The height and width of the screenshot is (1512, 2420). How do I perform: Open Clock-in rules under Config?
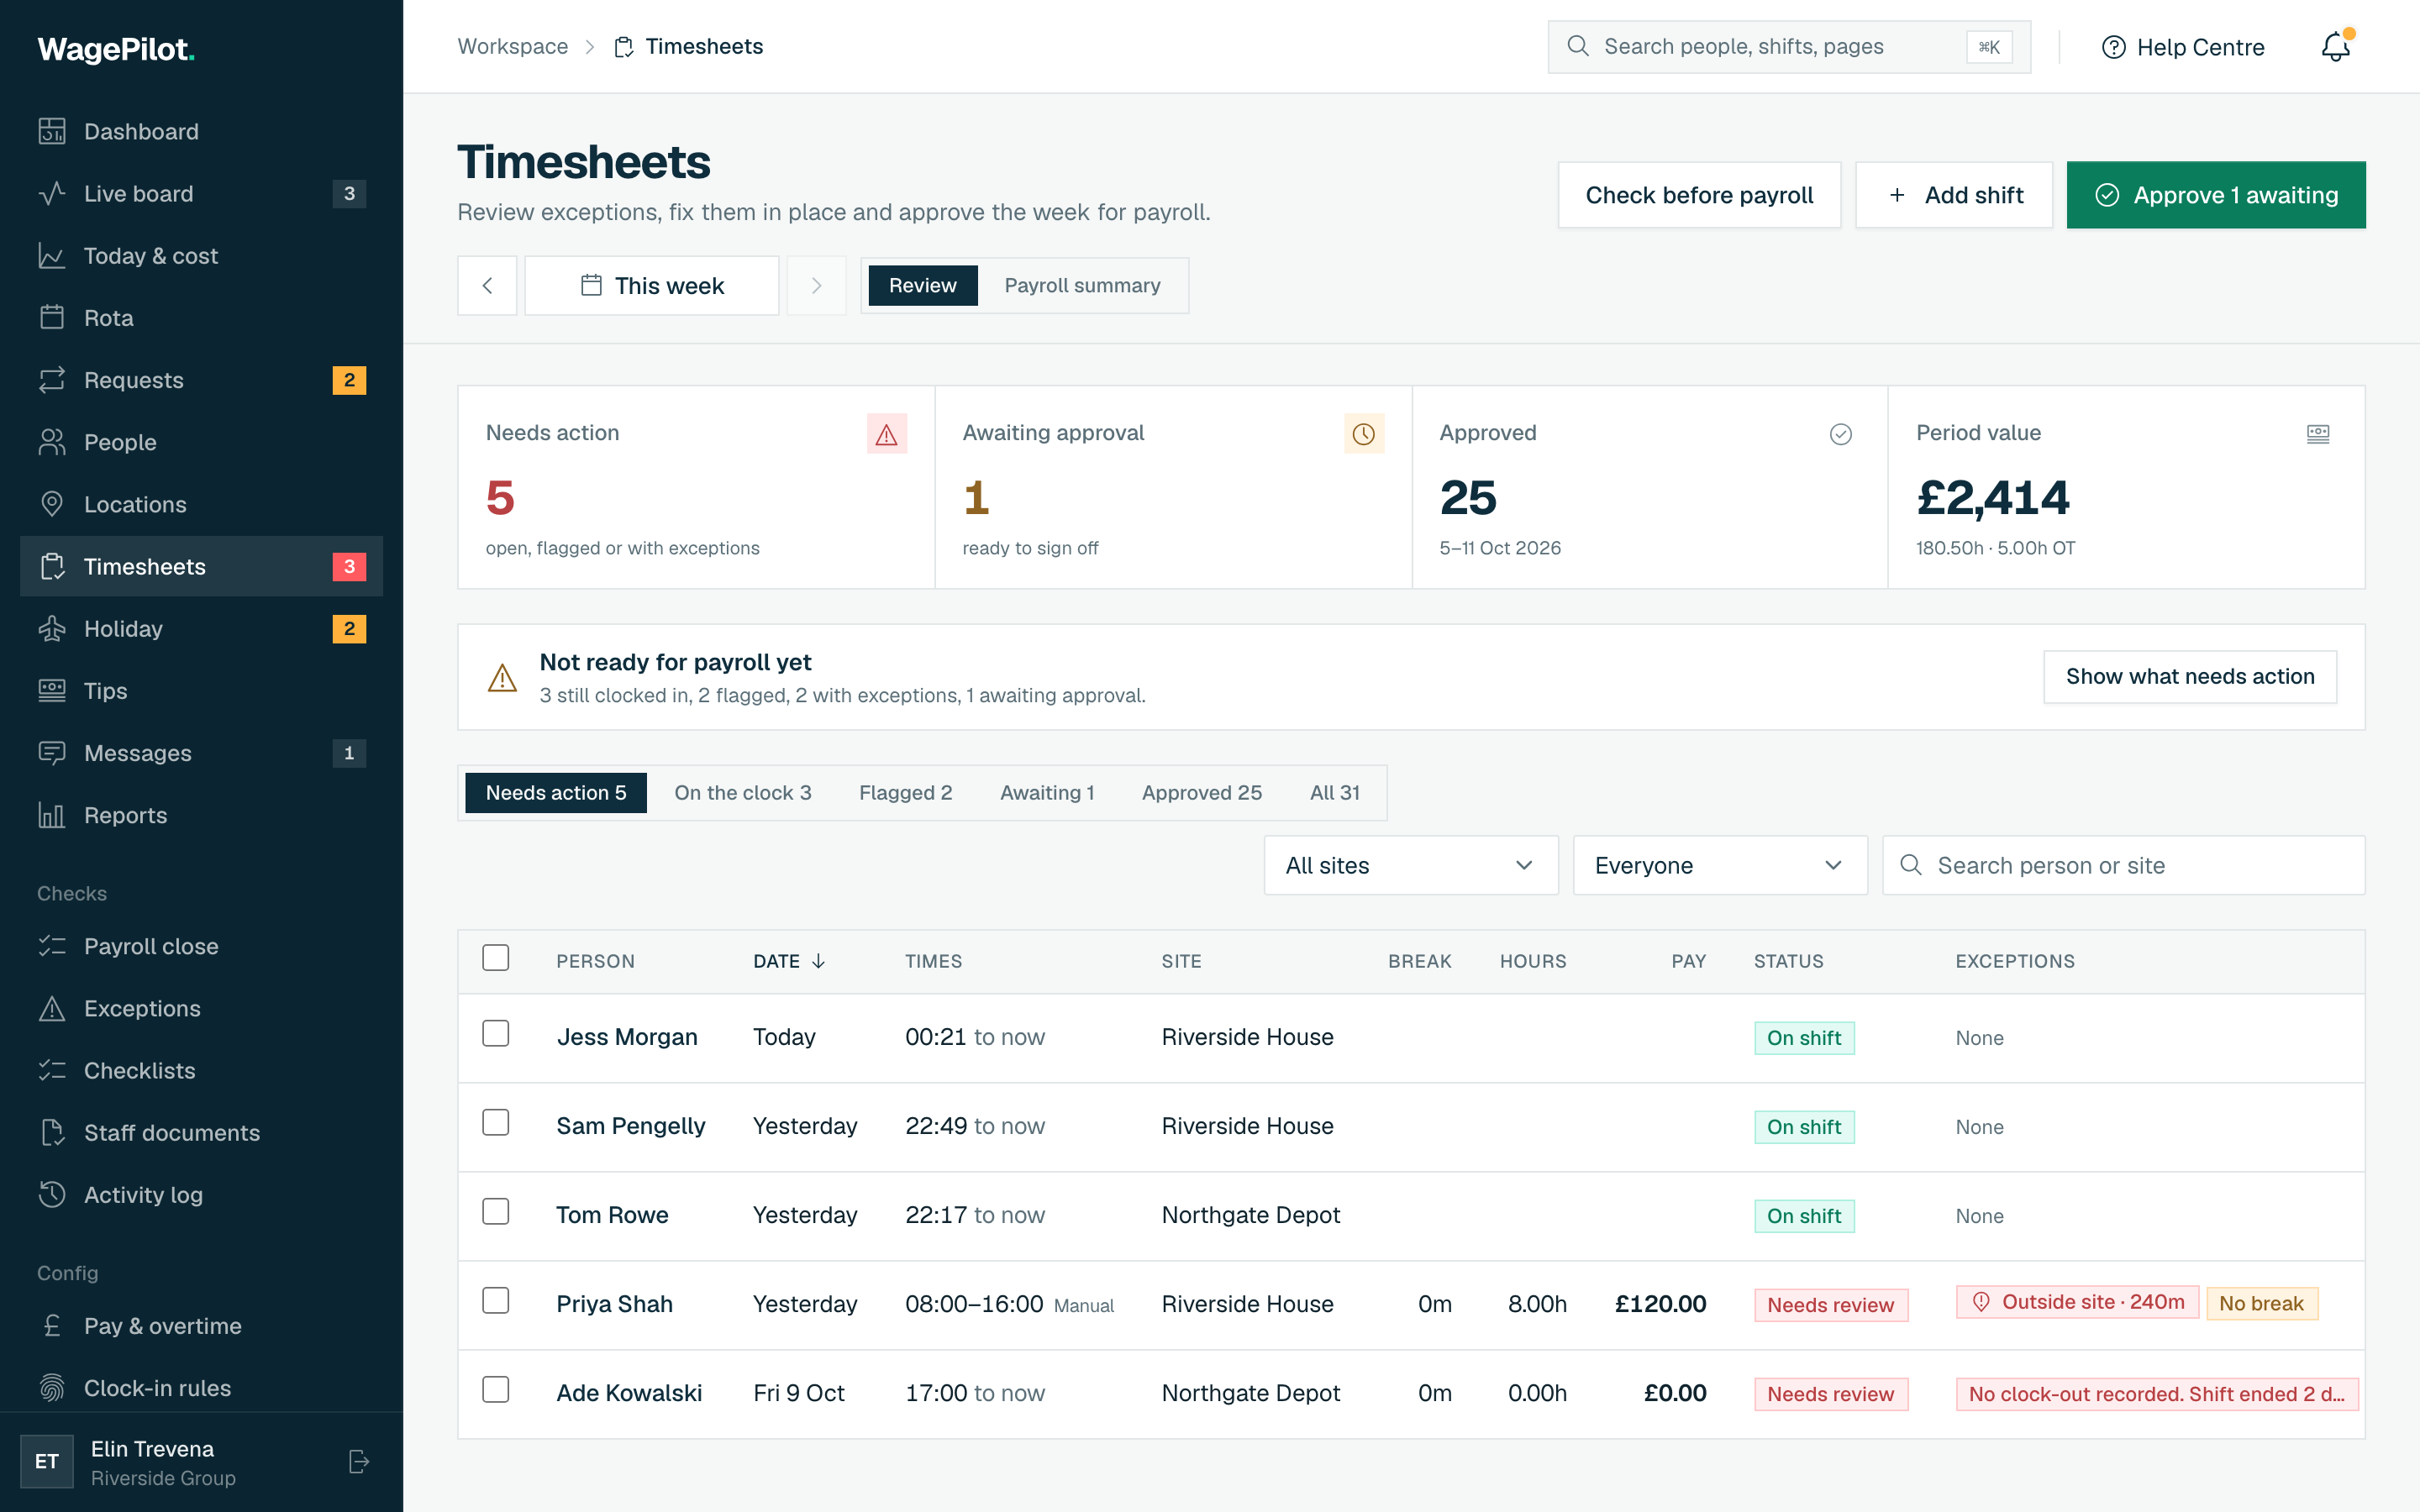[201, 1388]
